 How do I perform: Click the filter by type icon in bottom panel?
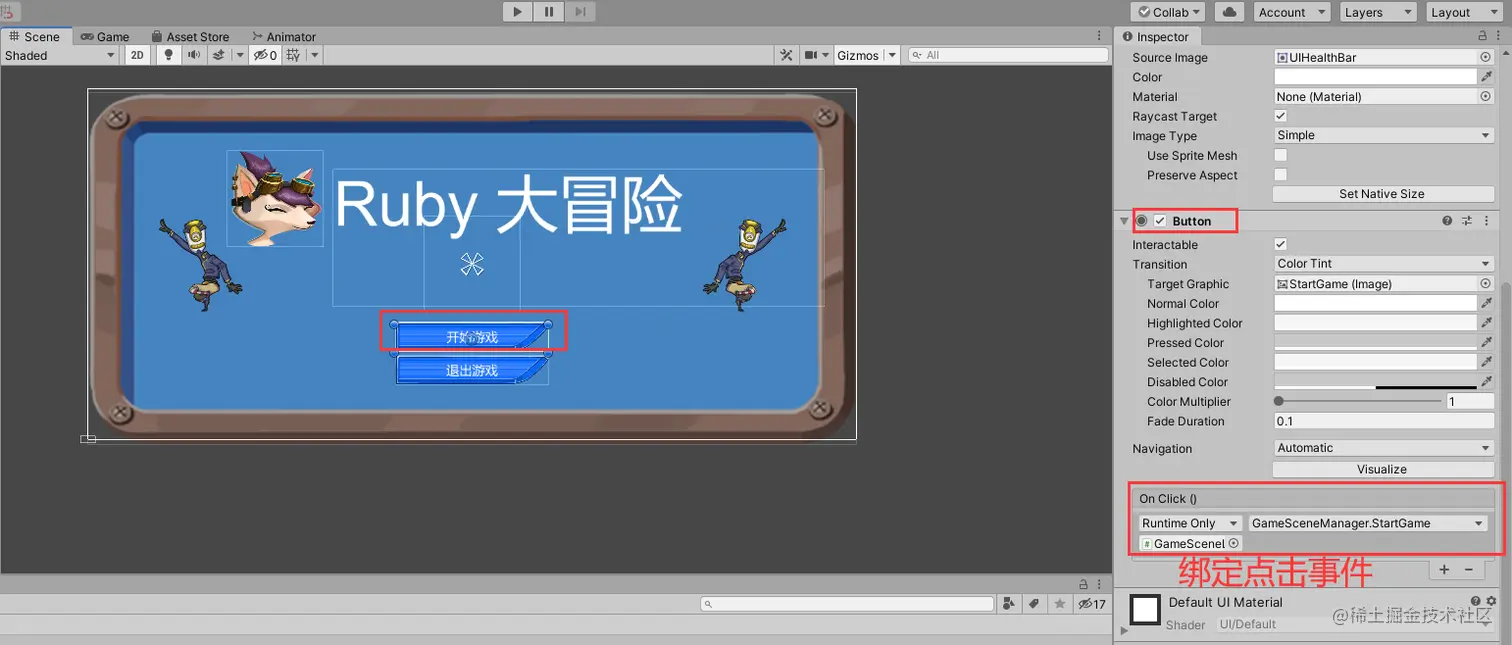(1010, 604)
